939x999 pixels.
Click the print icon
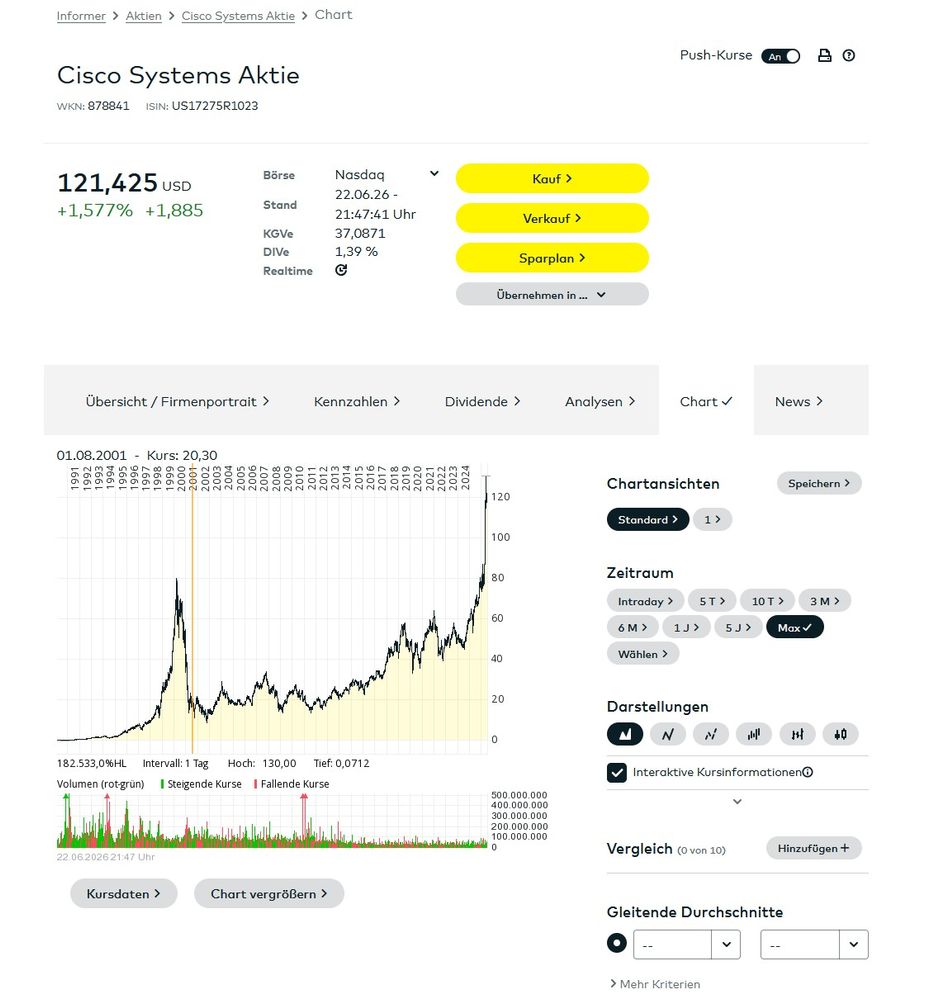[824, 55]
